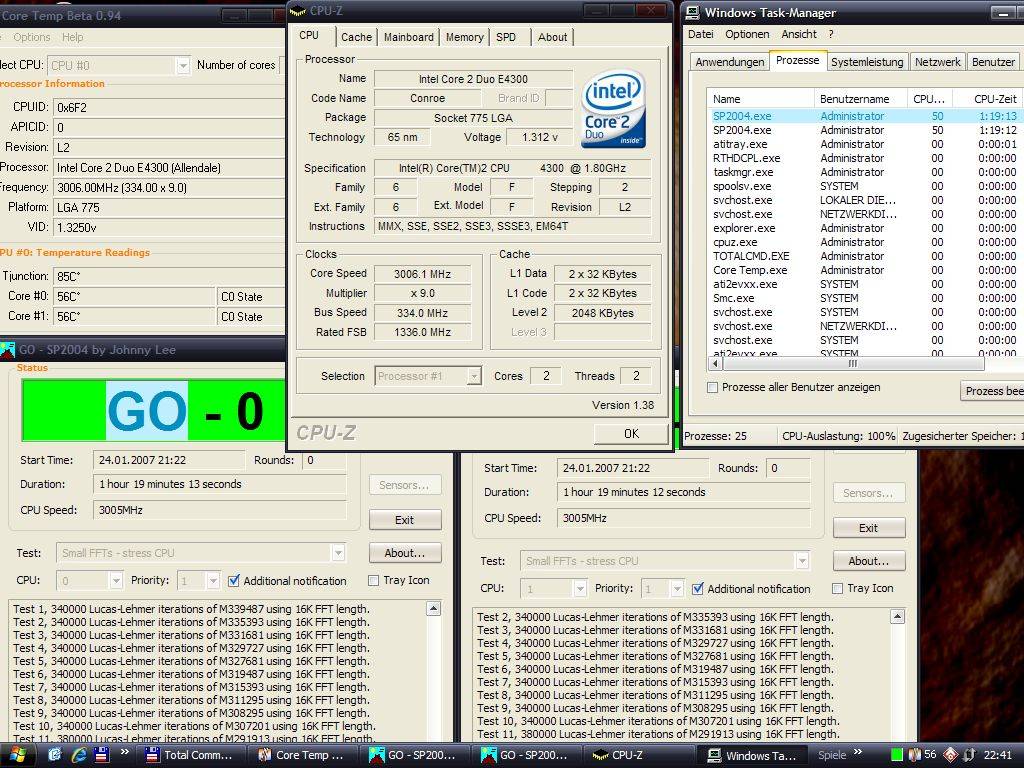Enable Tray Icon in SP2004 CPU 1 window

tap(837, 588)
